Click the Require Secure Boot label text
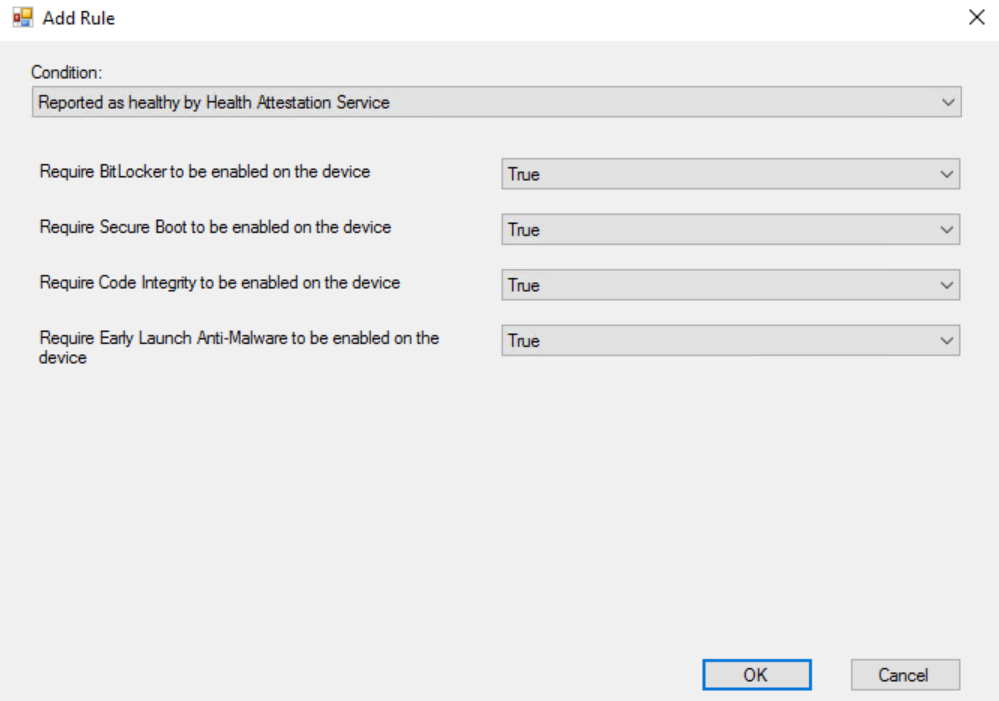This screenshot has width=999, height=701. tap(215, 228)
